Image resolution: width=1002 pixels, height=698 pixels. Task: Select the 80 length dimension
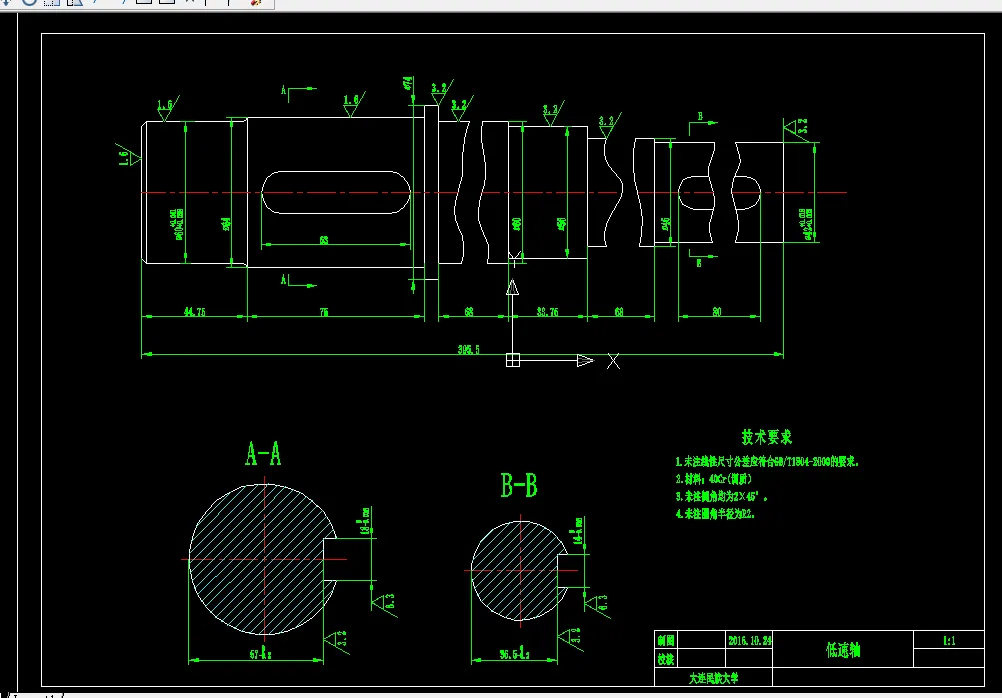click(x=716, y=312)
